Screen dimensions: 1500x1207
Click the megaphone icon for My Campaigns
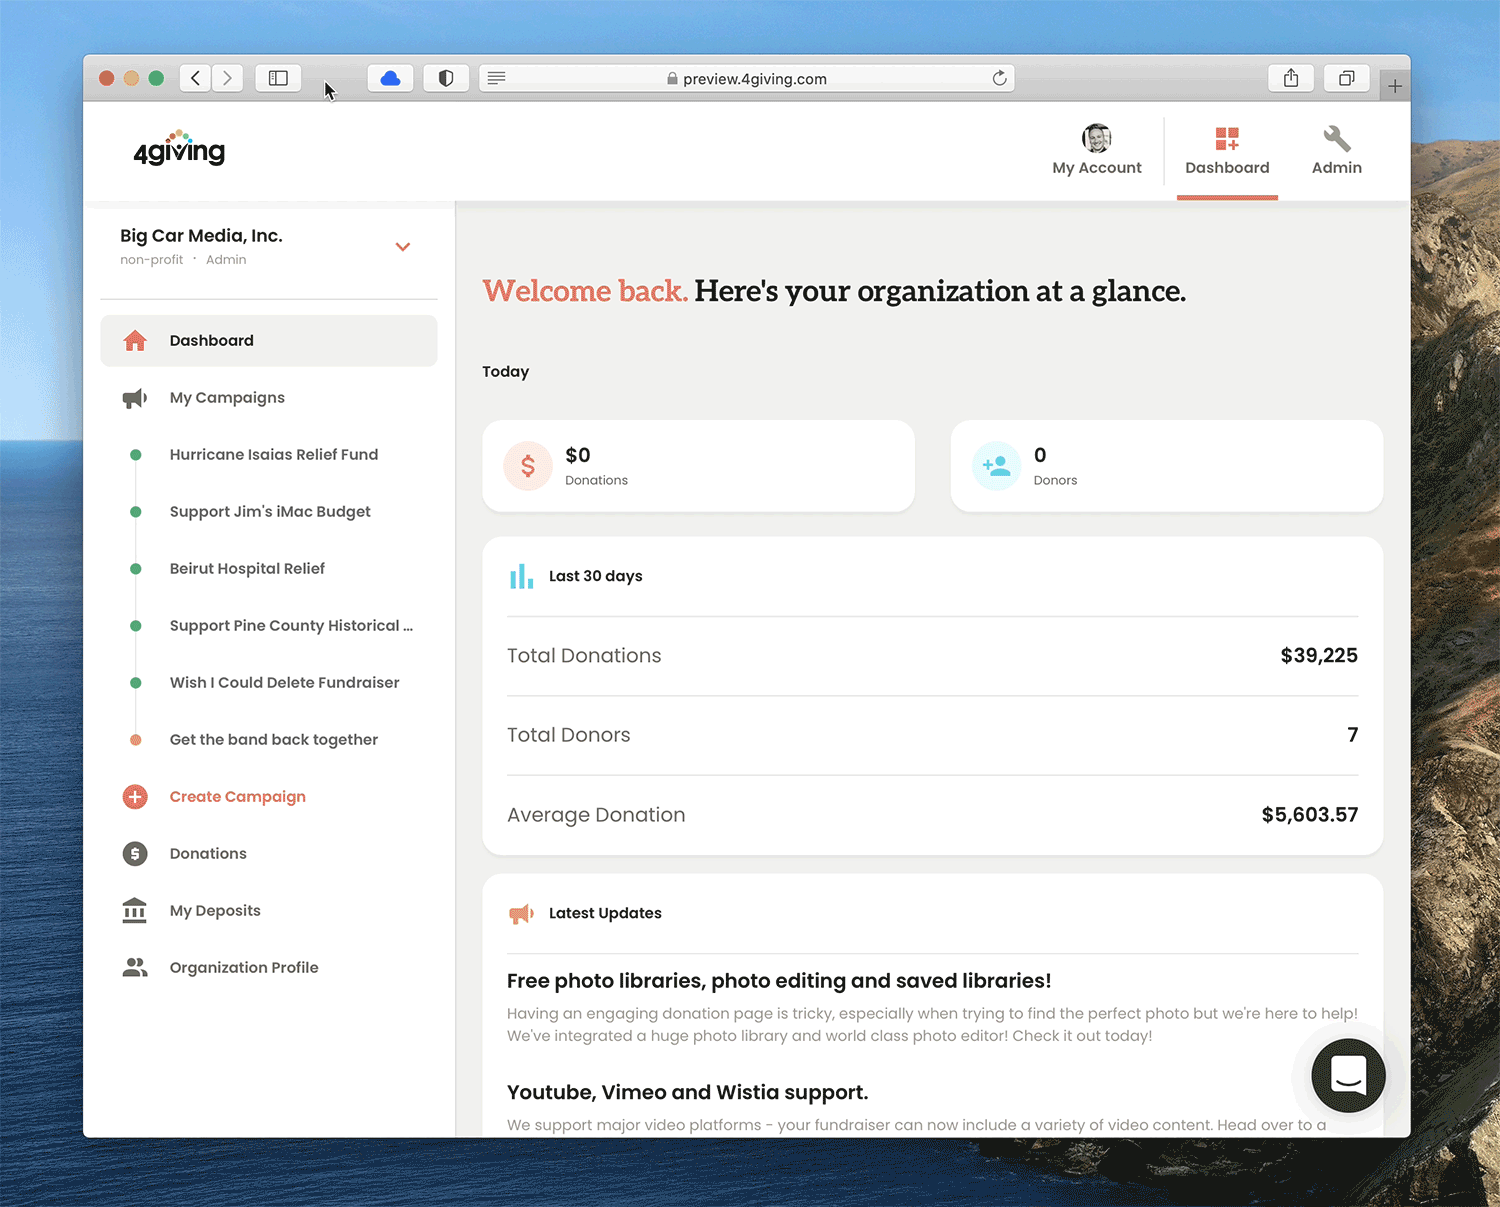pos(135,398)
